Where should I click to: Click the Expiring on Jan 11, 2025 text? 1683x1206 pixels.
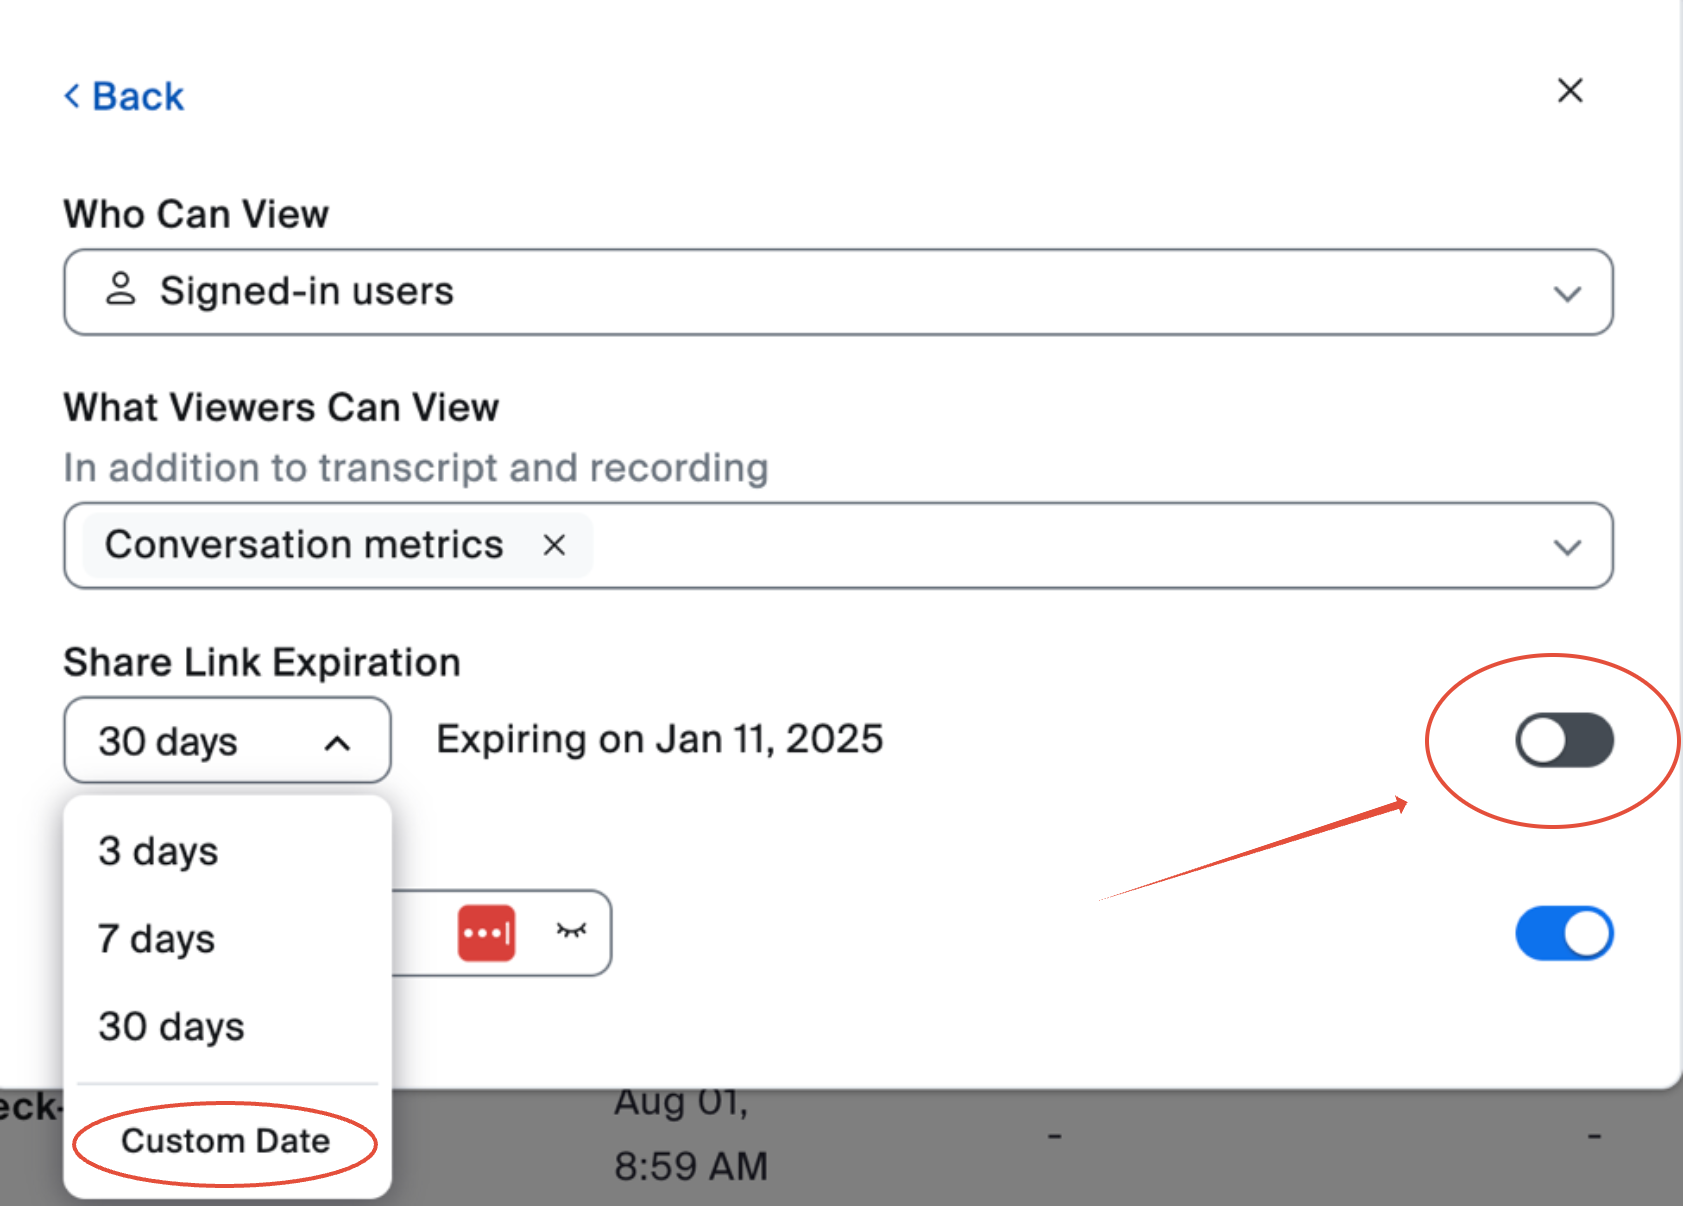(660, 739)
